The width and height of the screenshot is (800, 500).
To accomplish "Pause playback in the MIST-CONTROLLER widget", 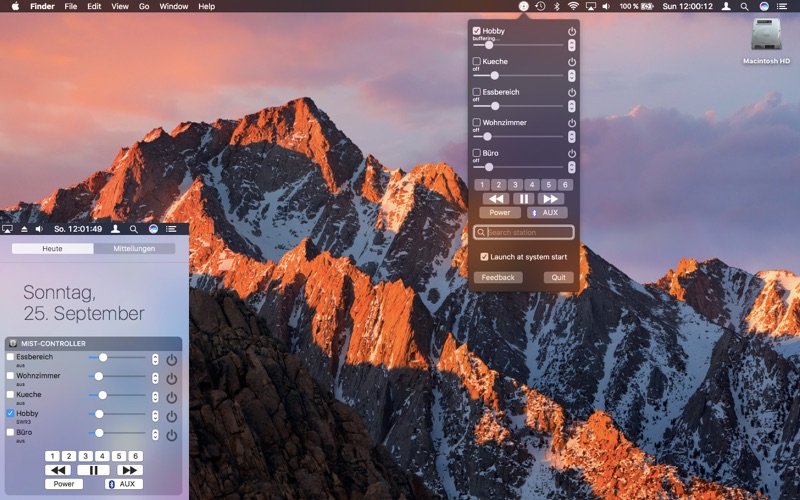I will point(93,470).
